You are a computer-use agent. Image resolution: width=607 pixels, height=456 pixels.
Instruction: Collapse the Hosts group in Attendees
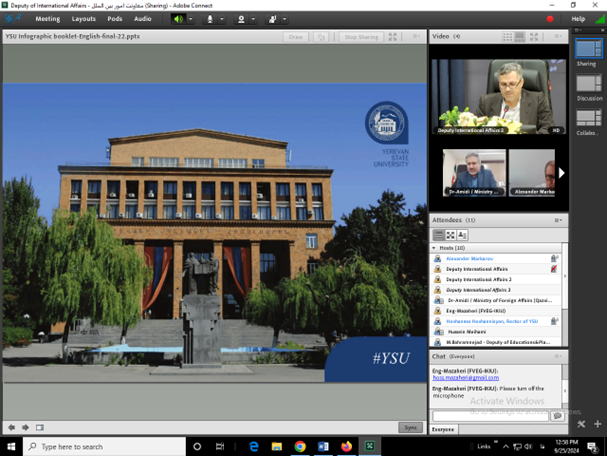click(x=435, y=247)
